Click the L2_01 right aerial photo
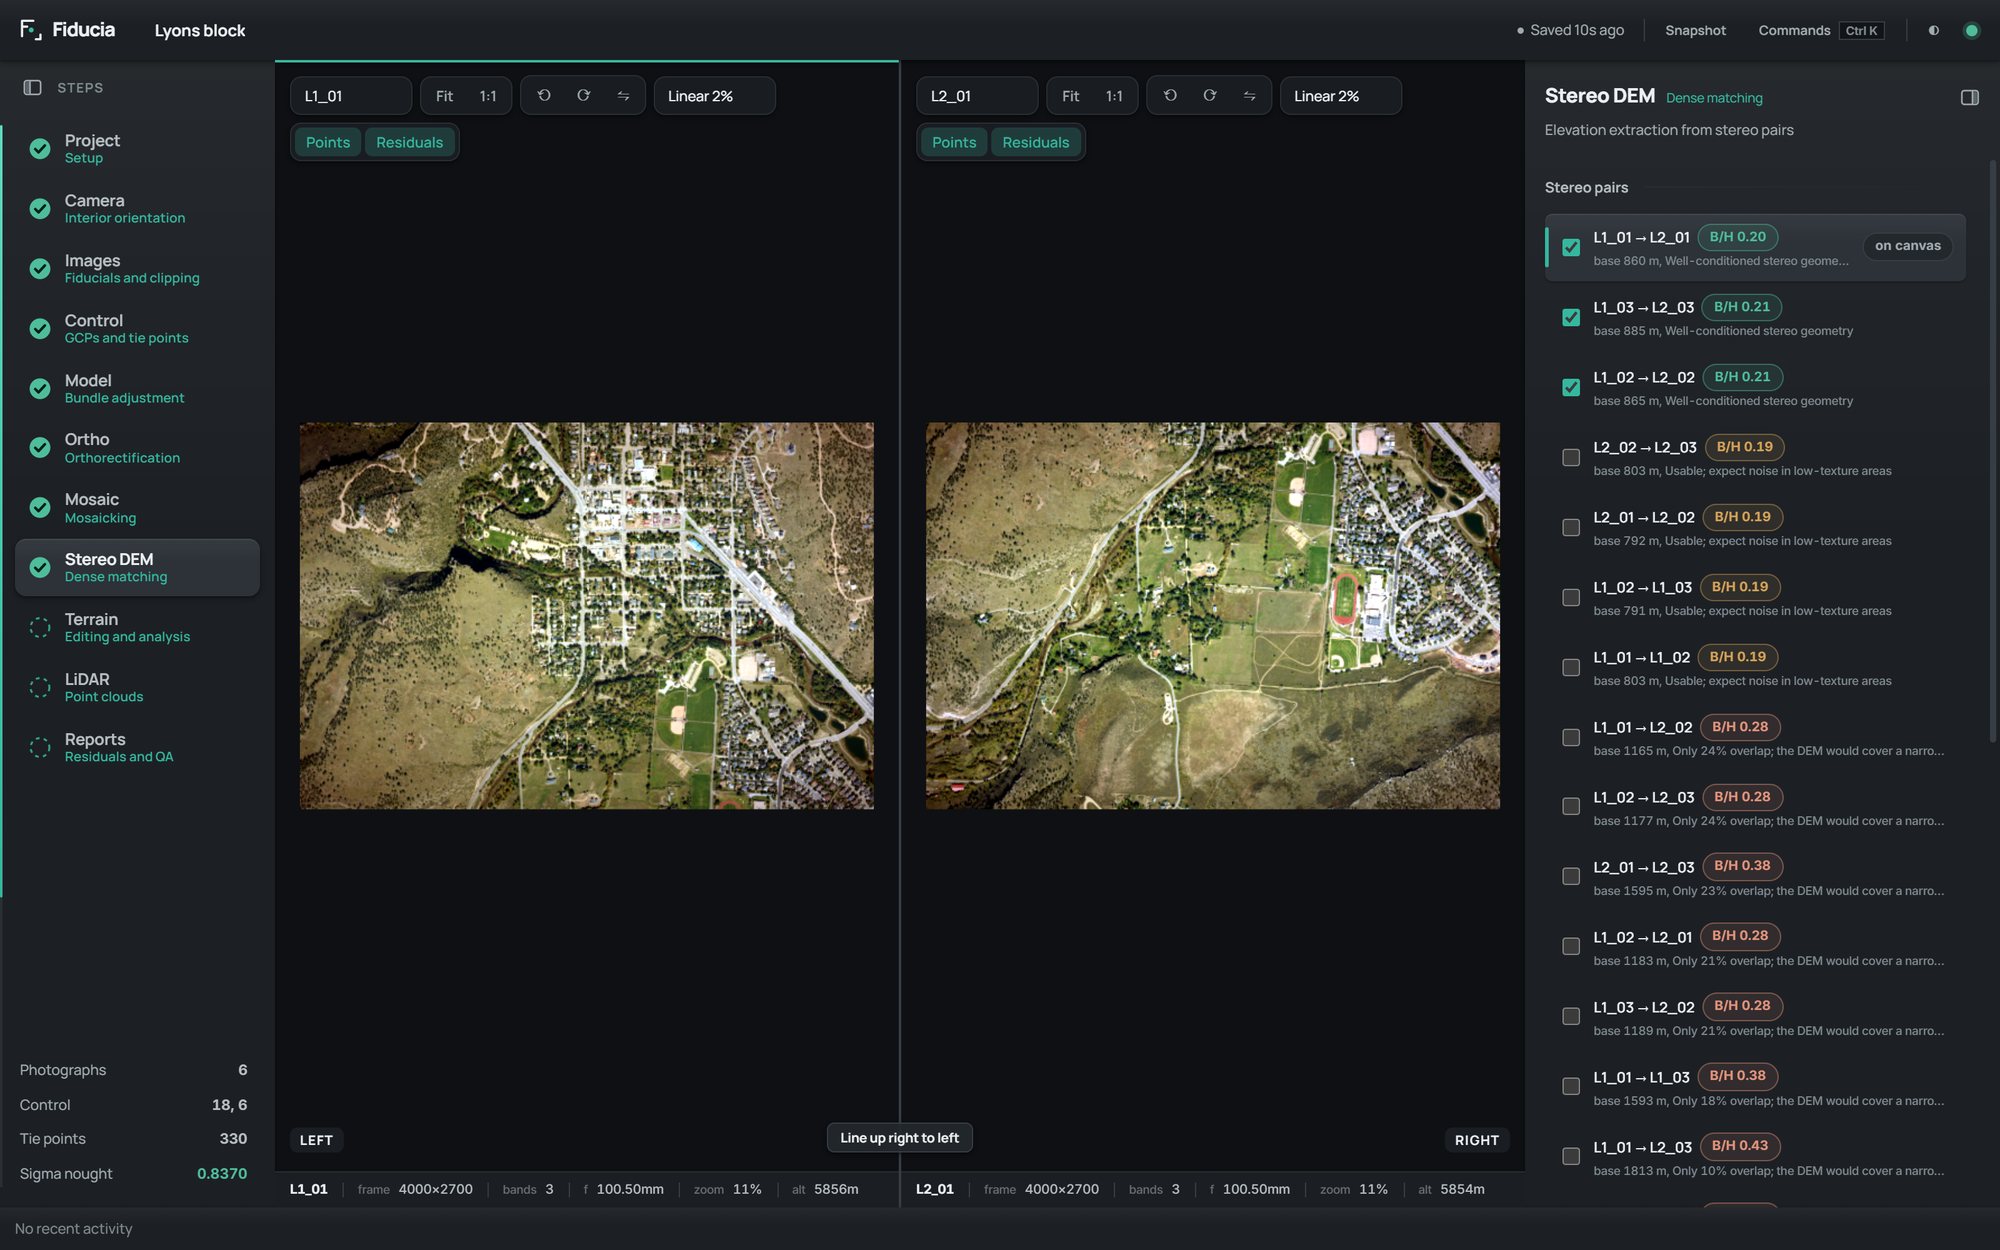 coord(1212,615)
